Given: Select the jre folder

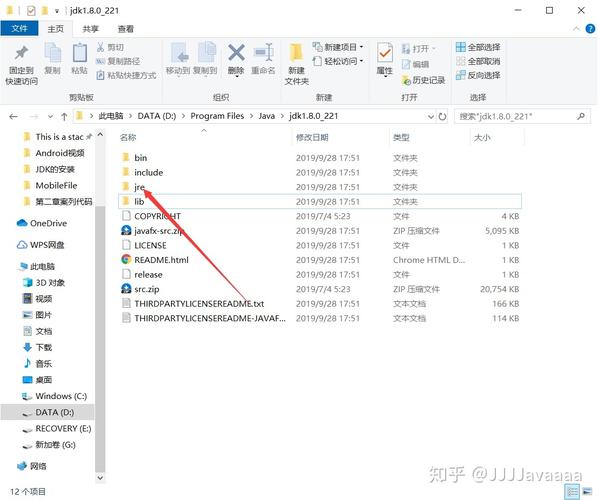Looking at the screenshot, I should tap(140, 187).
